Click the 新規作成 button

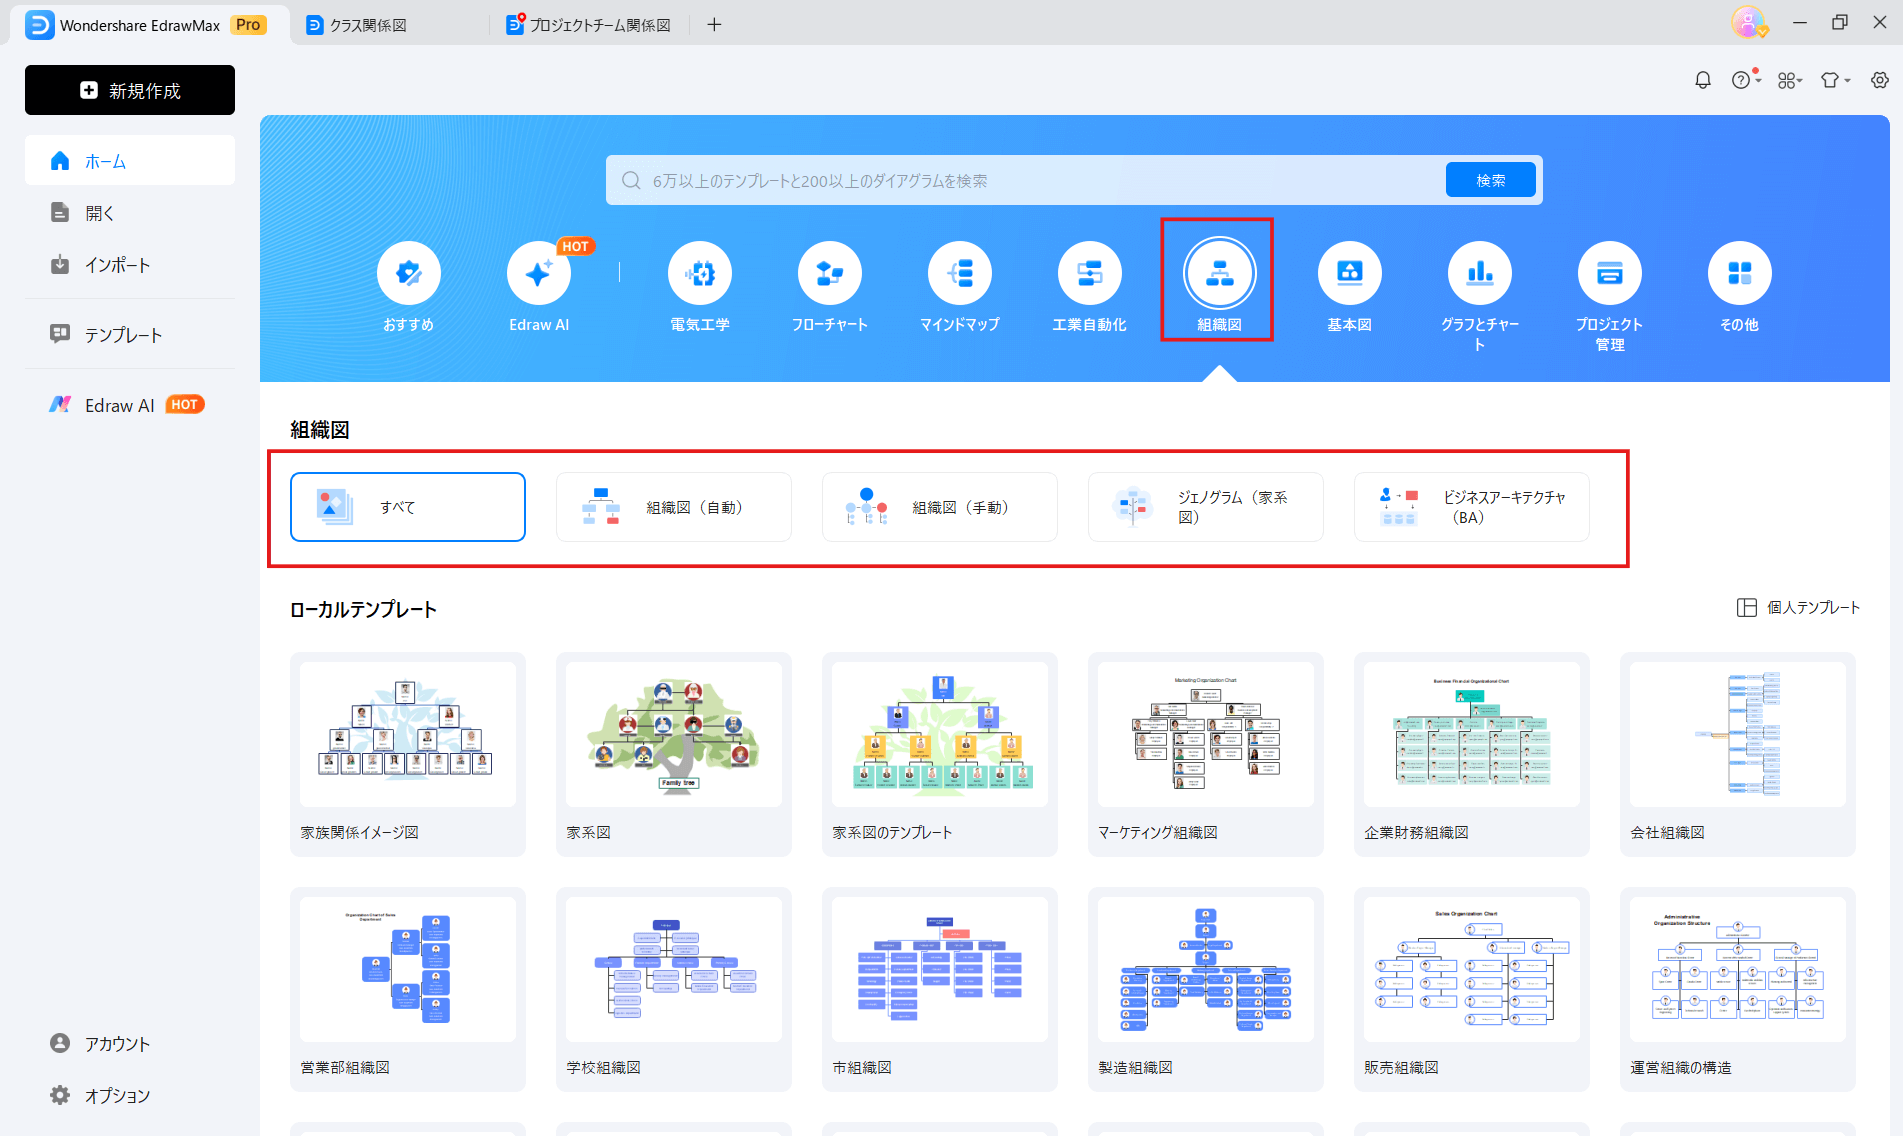(130, 90)
